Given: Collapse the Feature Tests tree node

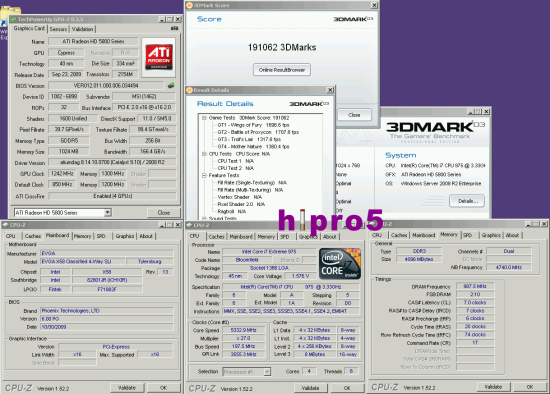Looking at the screenshot, I should pos(204,175).
